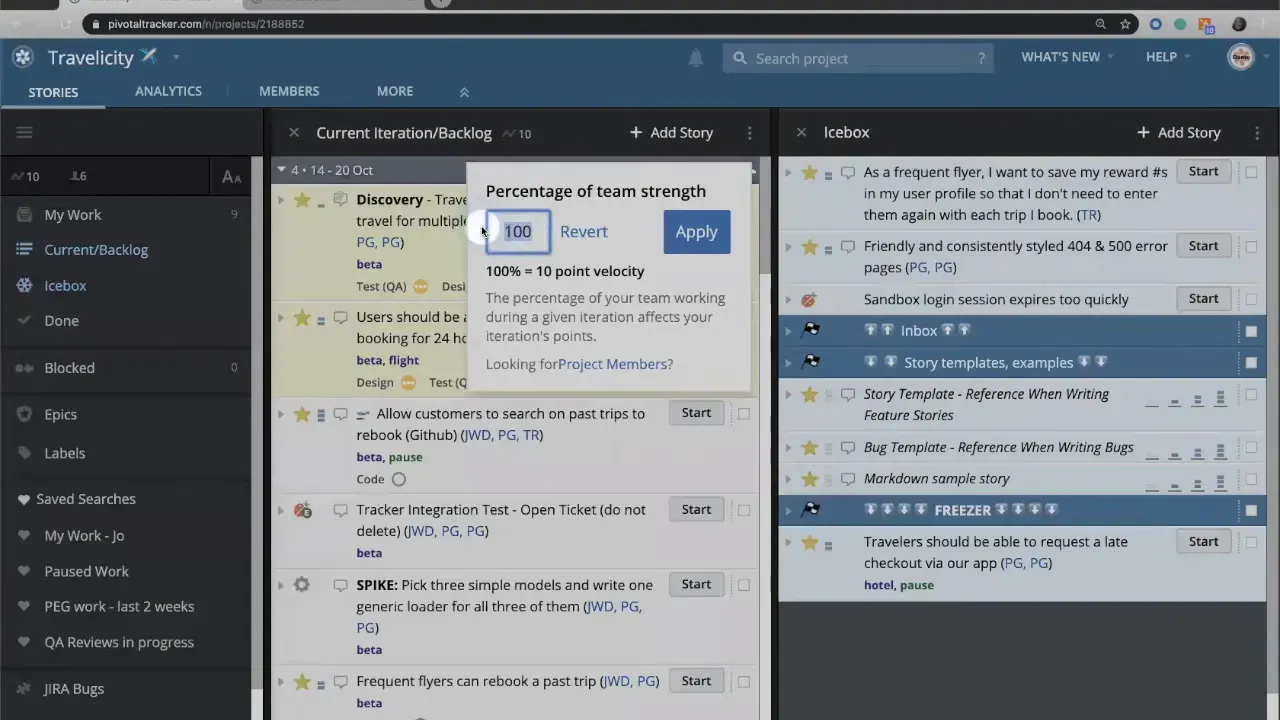This screenshot has height=720, width=1280.
Task: Open the Project Members link
Action: [x=615, y=364]
